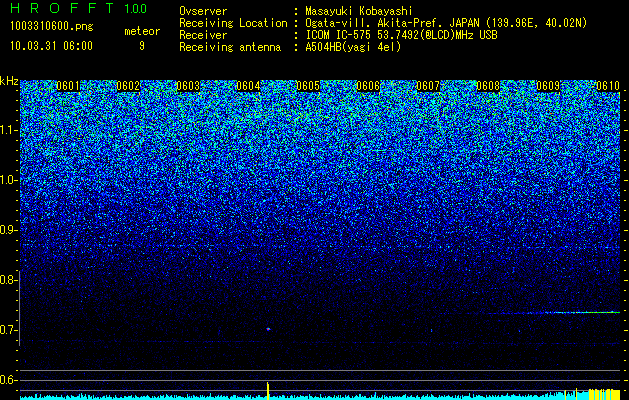The height and width of the screenshot is (400, 629).
Task: Select the file name 1003310600.png
Action: click(x=52, y=27)
